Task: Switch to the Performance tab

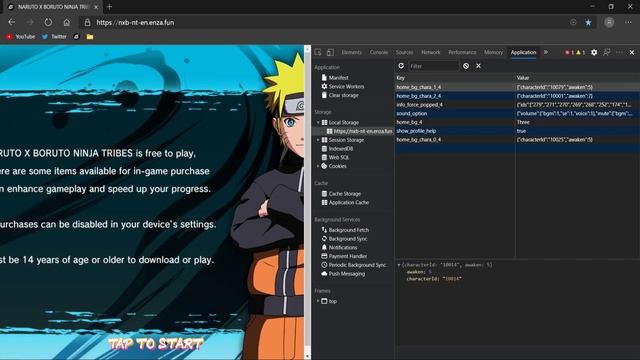Action: [462, 52]
